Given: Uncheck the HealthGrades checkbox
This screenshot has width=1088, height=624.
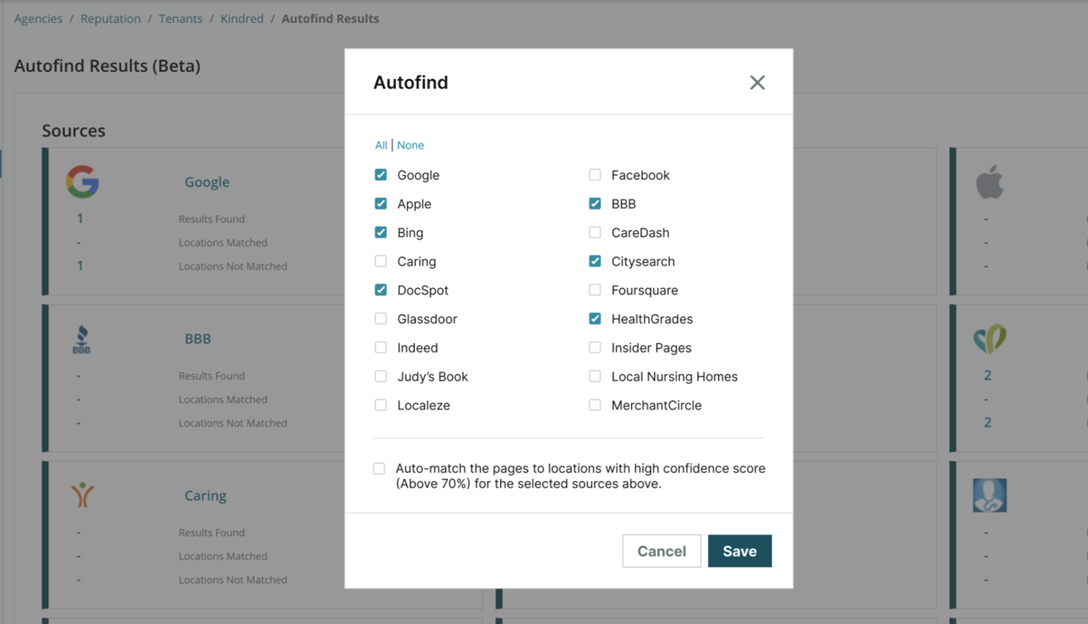Looking at the screenshot, I should pyautogui.click(x=595, y=318).
